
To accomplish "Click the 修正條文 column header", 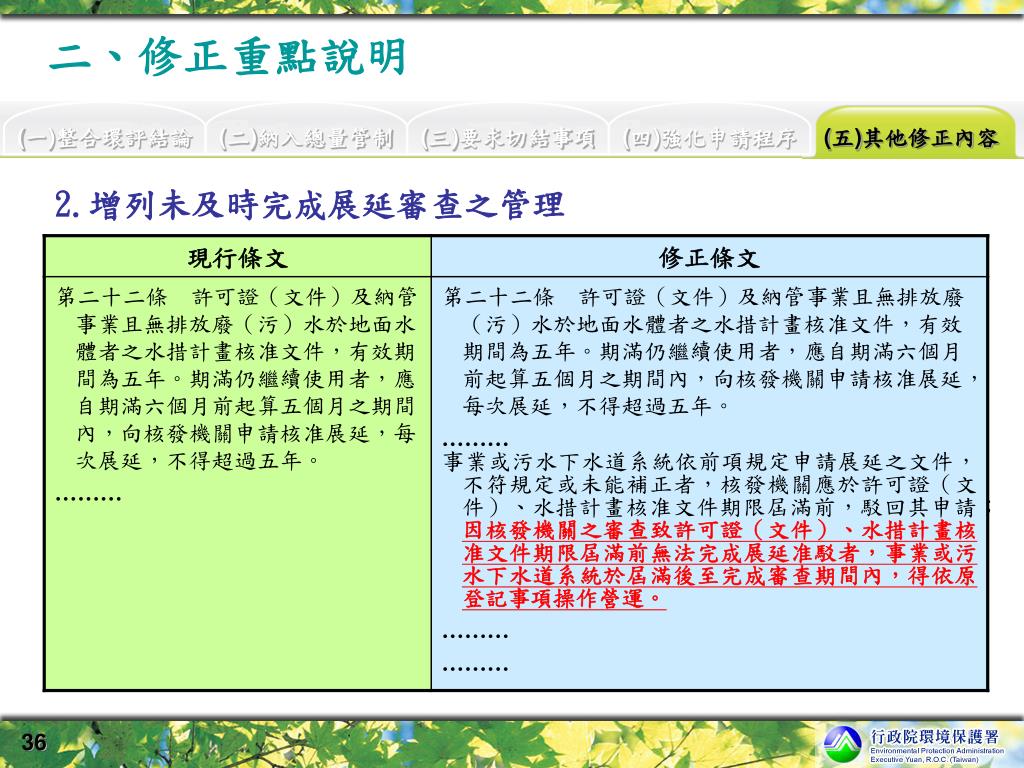I will pyautogui.click(x=709, y=258).
